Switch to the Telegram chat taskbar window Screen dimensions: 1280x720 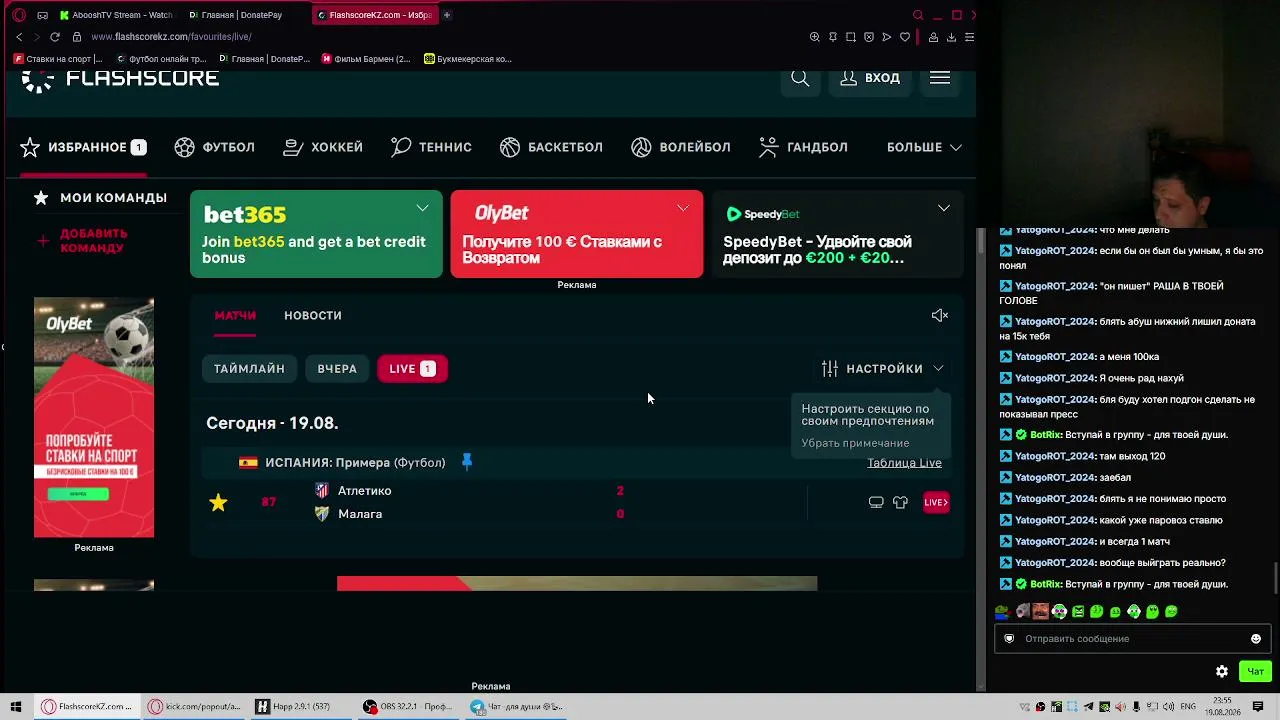tap(516, 707)
